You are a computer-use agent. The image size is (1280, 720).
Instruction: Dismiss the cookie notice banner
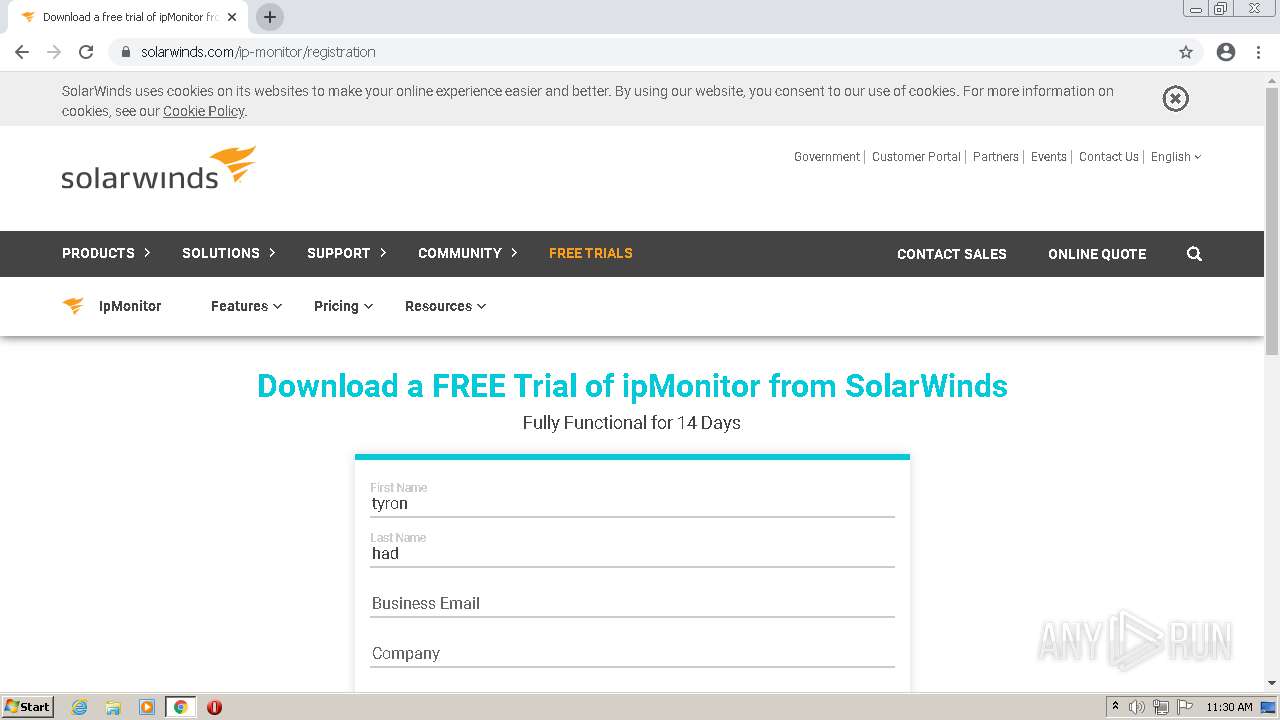tap(1176, 98)
